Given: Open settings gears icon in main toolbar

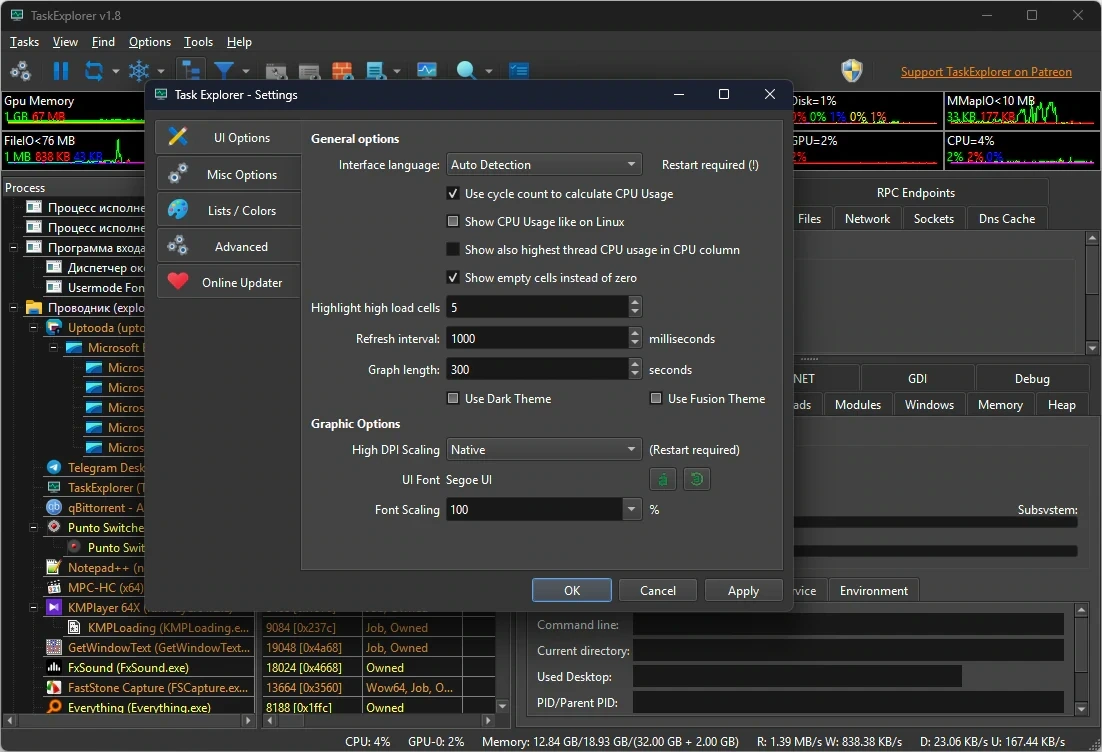Looking at the screenshot, I should [20, 71].
